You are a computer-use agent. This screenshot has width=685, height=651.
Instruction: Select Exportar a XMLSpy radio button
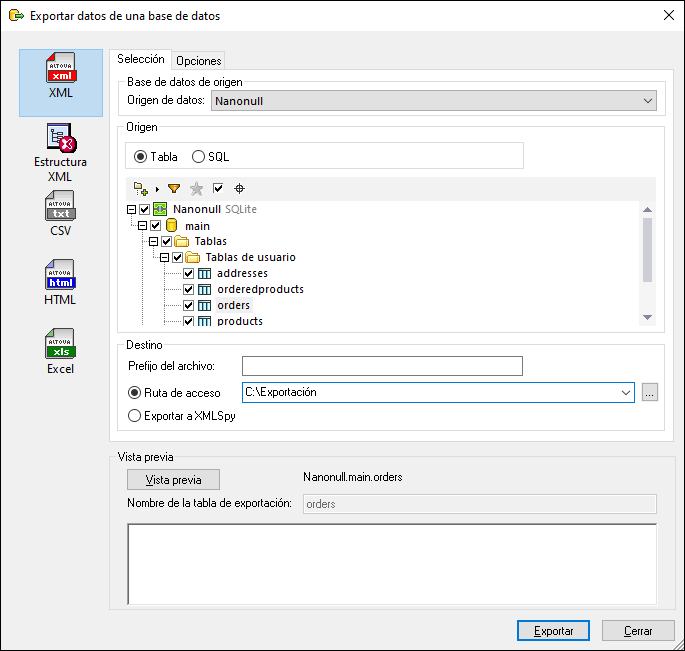coord(134,416)
